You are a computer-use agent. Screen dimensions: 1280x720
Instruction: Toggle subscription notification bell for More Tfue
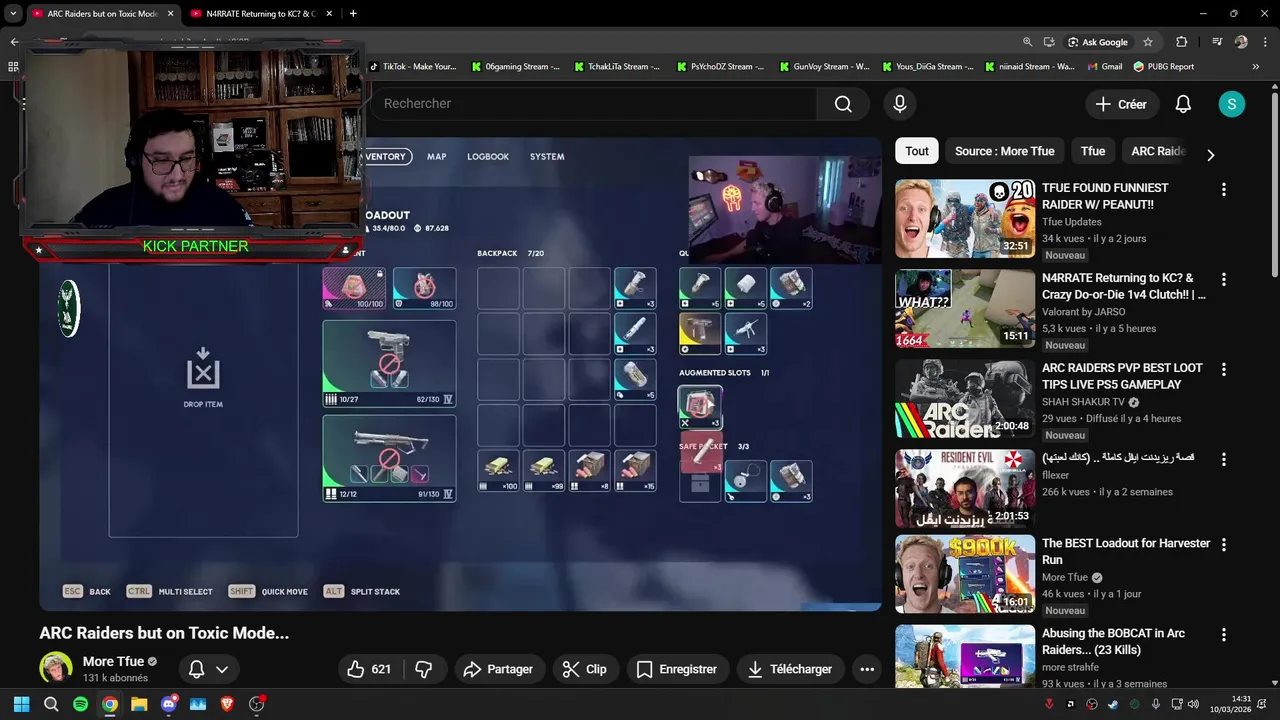(208, 669)
